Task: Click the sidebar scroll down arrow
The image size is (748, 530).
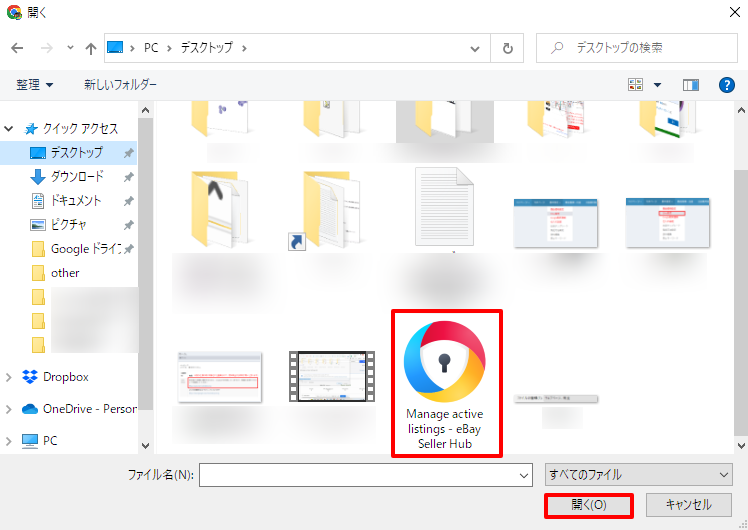Action: [145, 446]
